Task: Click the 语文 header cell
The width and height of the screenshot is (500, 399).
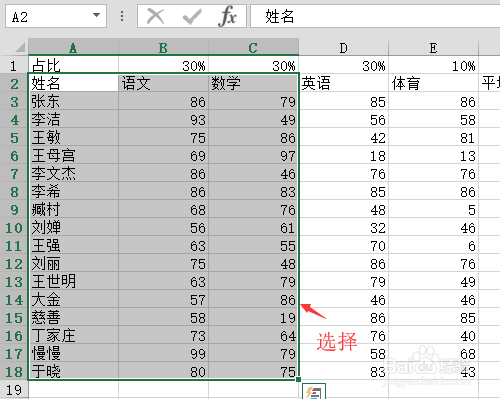Action: coord(163,83)
